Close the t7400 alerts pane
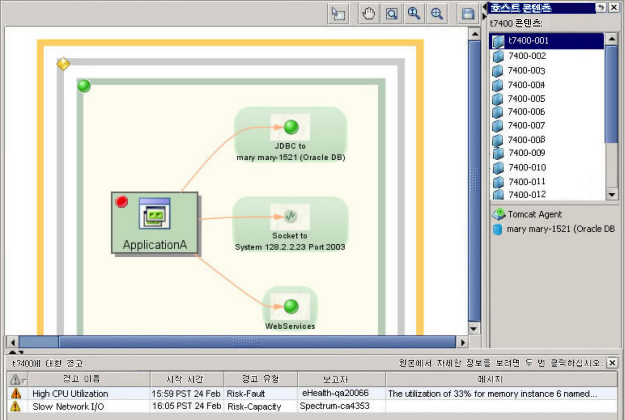 point(612,363)
